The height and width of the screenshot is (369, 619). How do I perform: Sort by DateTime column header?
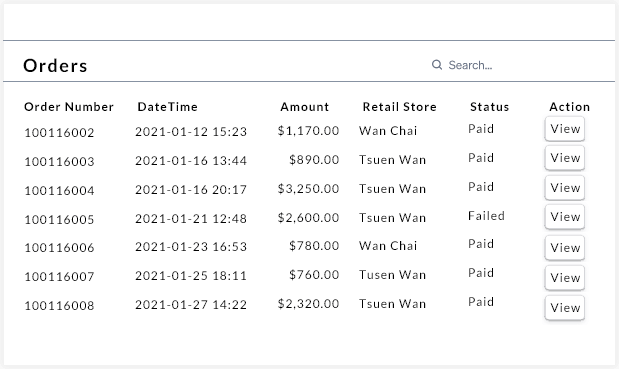coord(167,107)
